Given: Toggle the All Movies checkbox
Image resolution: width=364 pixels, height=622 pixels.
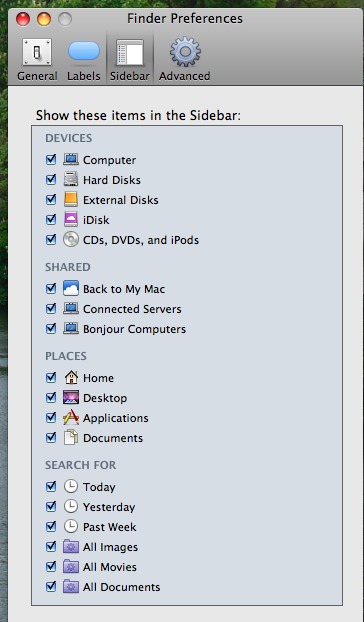Looking at the screenshot, I should point(51,567).
